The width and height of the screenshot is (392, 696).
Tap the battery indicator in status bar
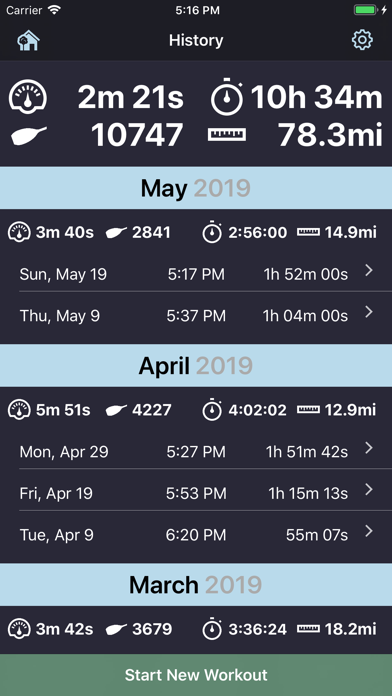click(366, 10)
